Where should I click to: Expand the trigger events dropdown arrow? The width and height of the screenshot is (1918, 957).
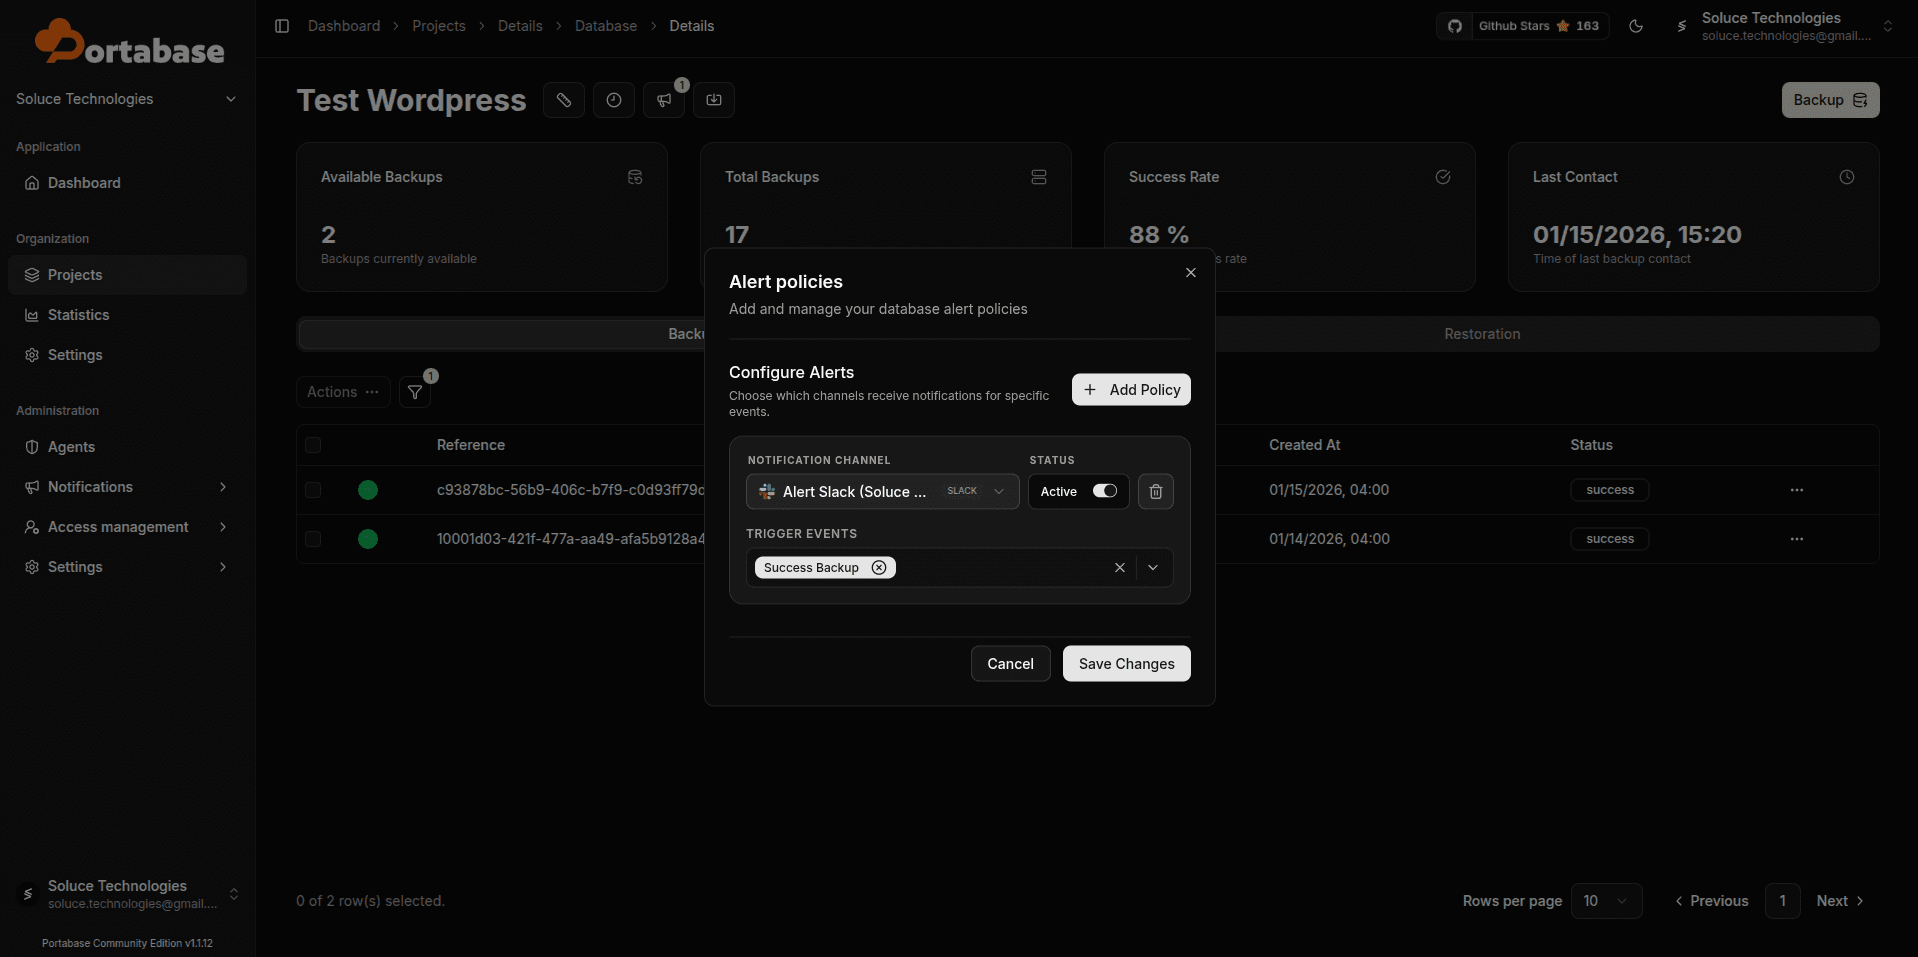1153,568
